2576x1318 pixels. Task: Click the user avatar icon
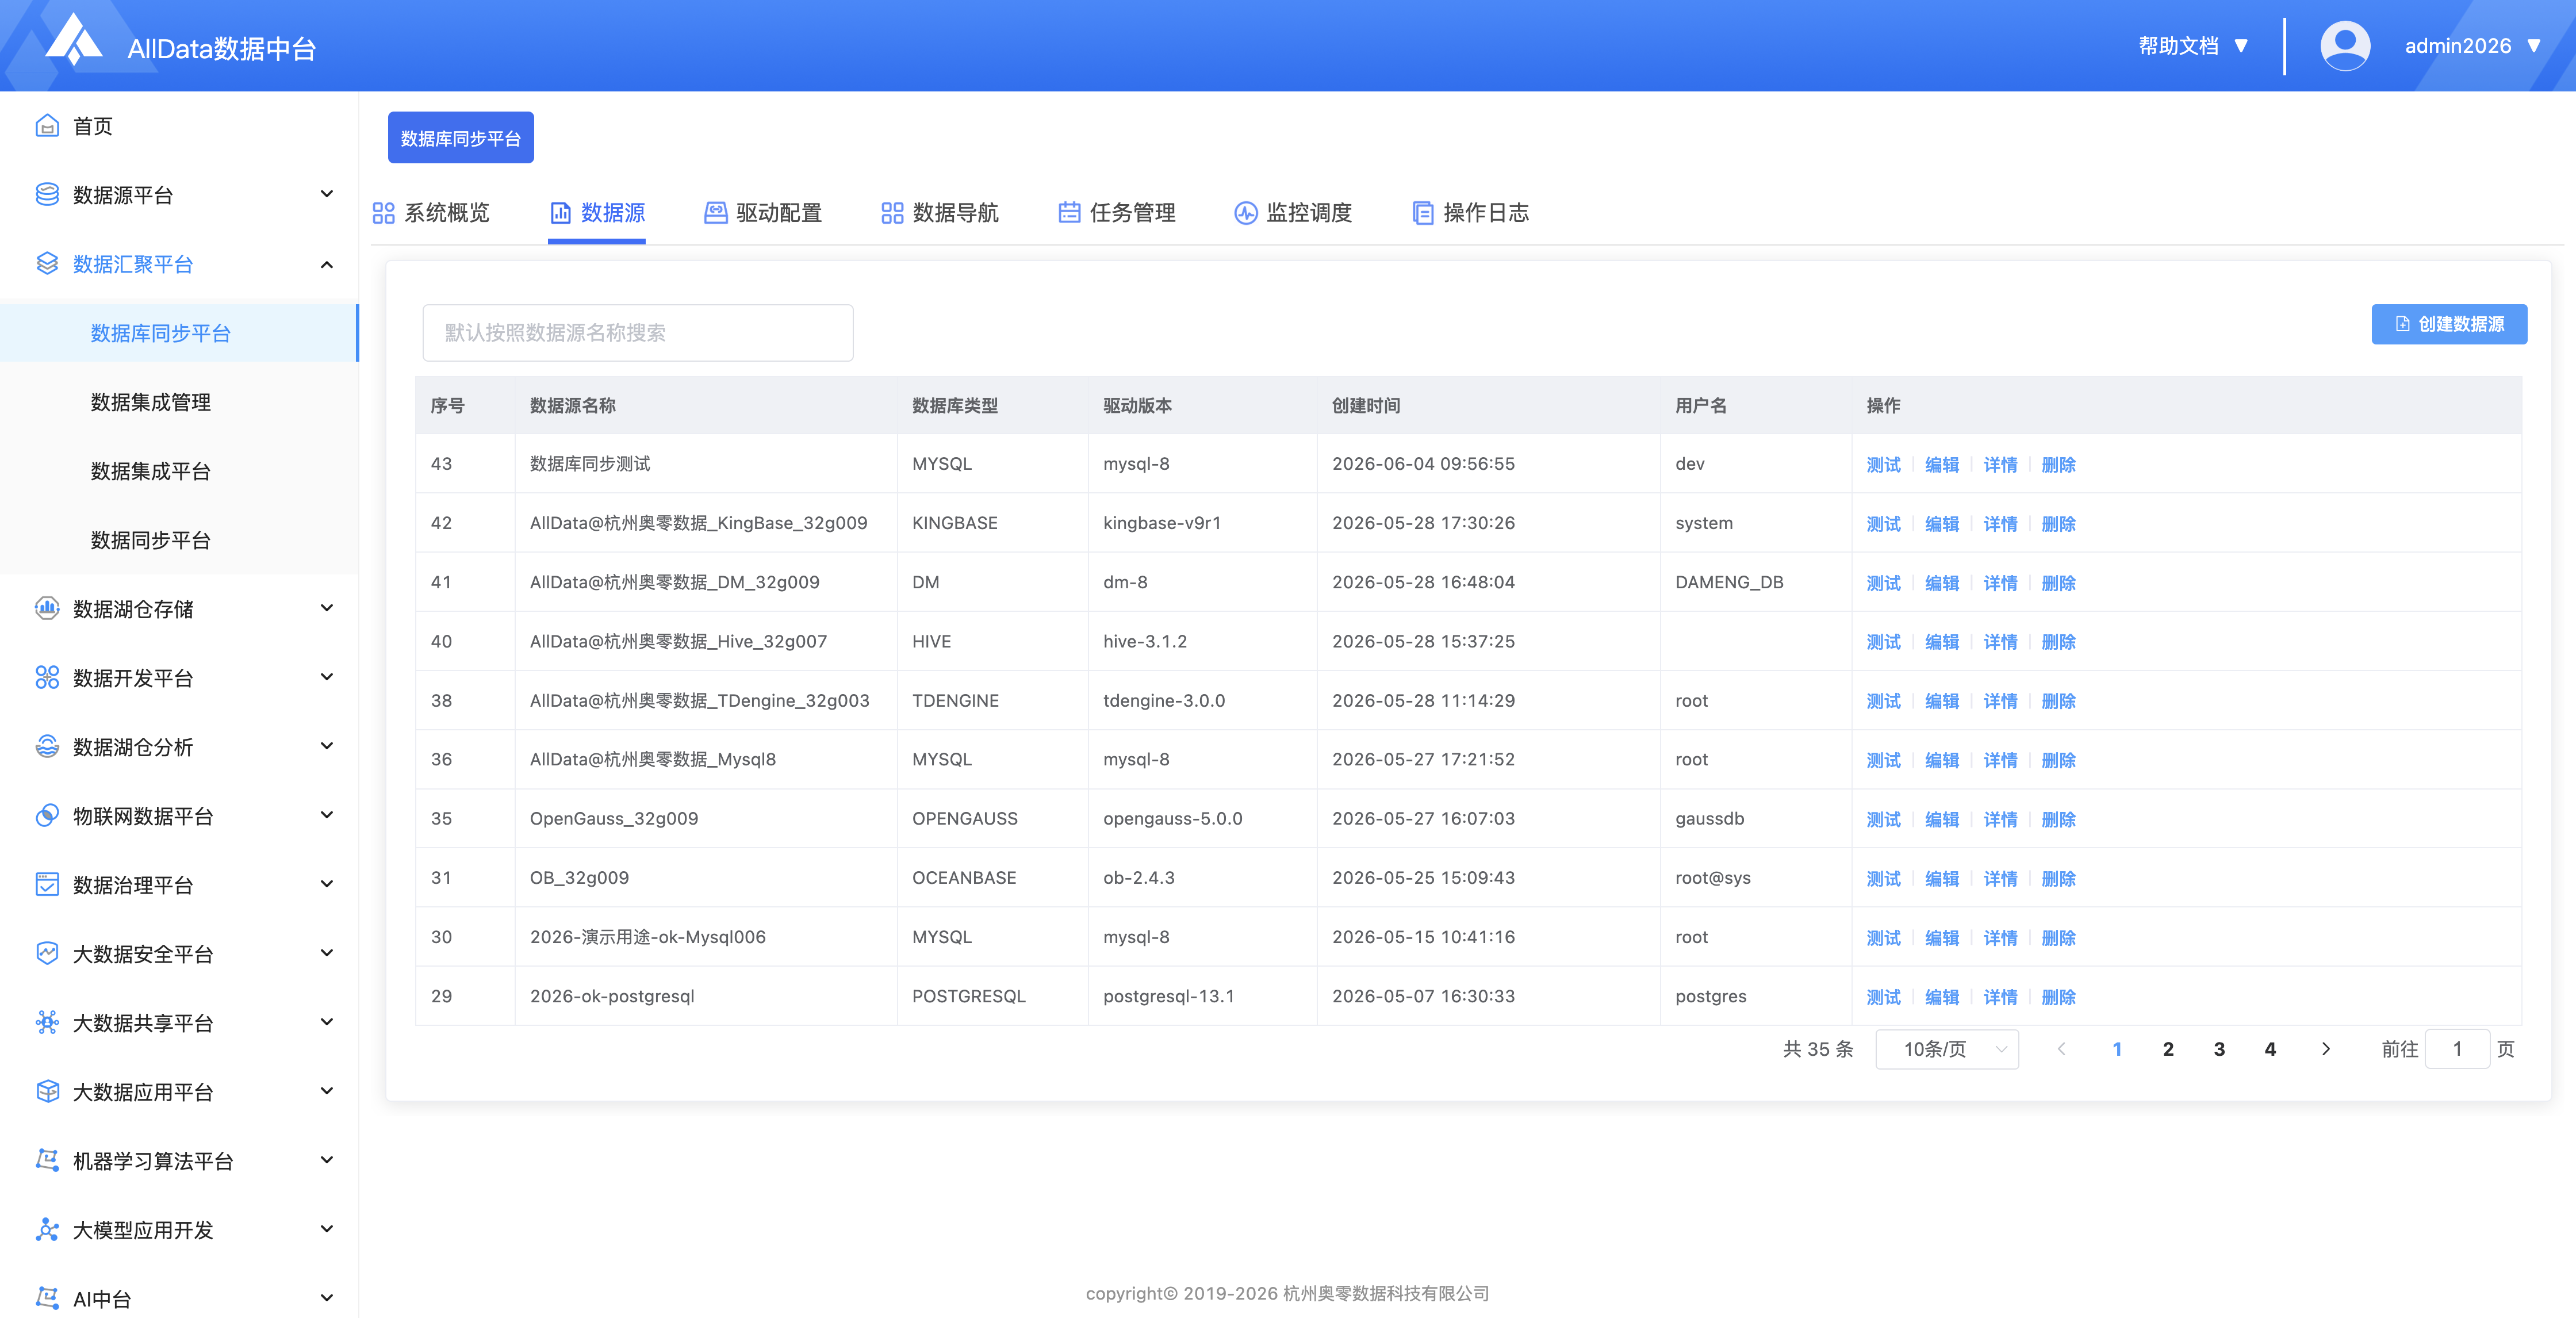click(x=2345, y=46)
